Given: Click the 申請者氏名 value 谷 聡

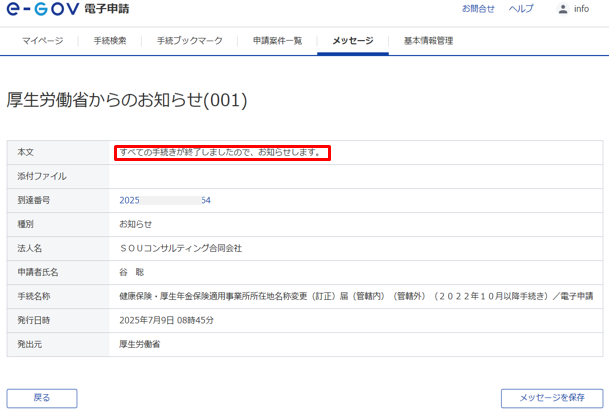Looking at the screenshot, I should point(132,272).
